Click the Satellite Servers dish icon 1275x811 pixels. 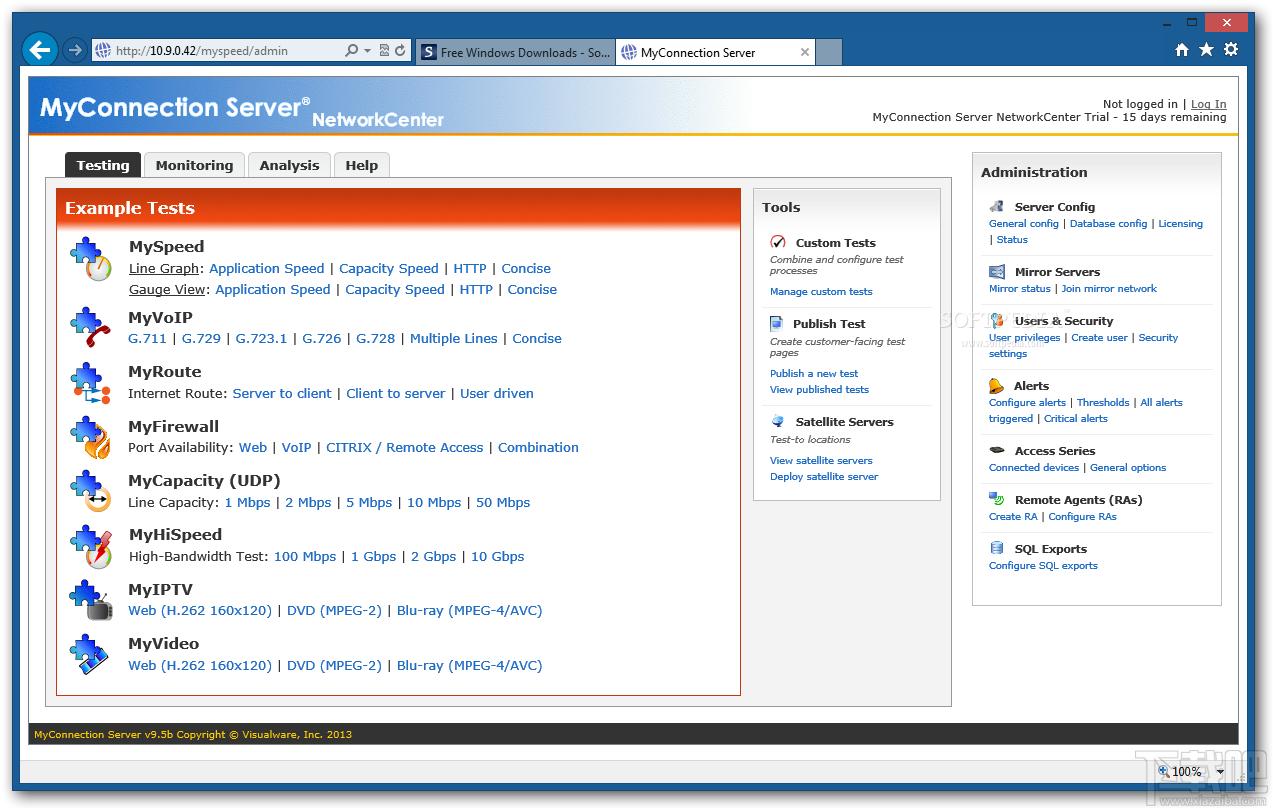[777, 421]
